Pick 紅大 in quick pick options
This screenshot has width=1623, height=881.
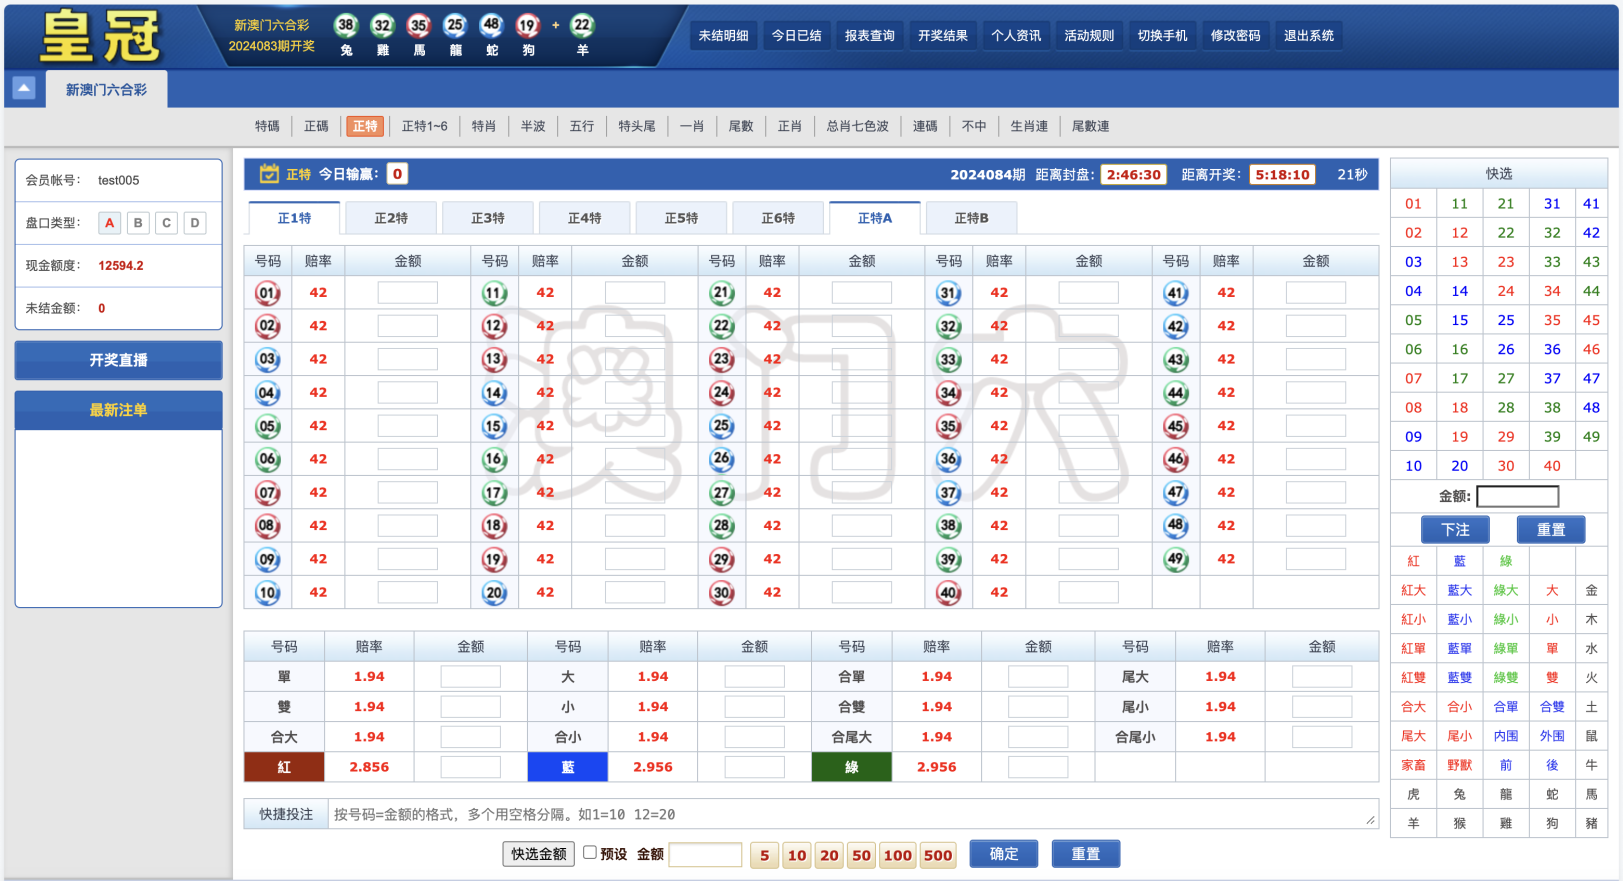[1413, 590]
